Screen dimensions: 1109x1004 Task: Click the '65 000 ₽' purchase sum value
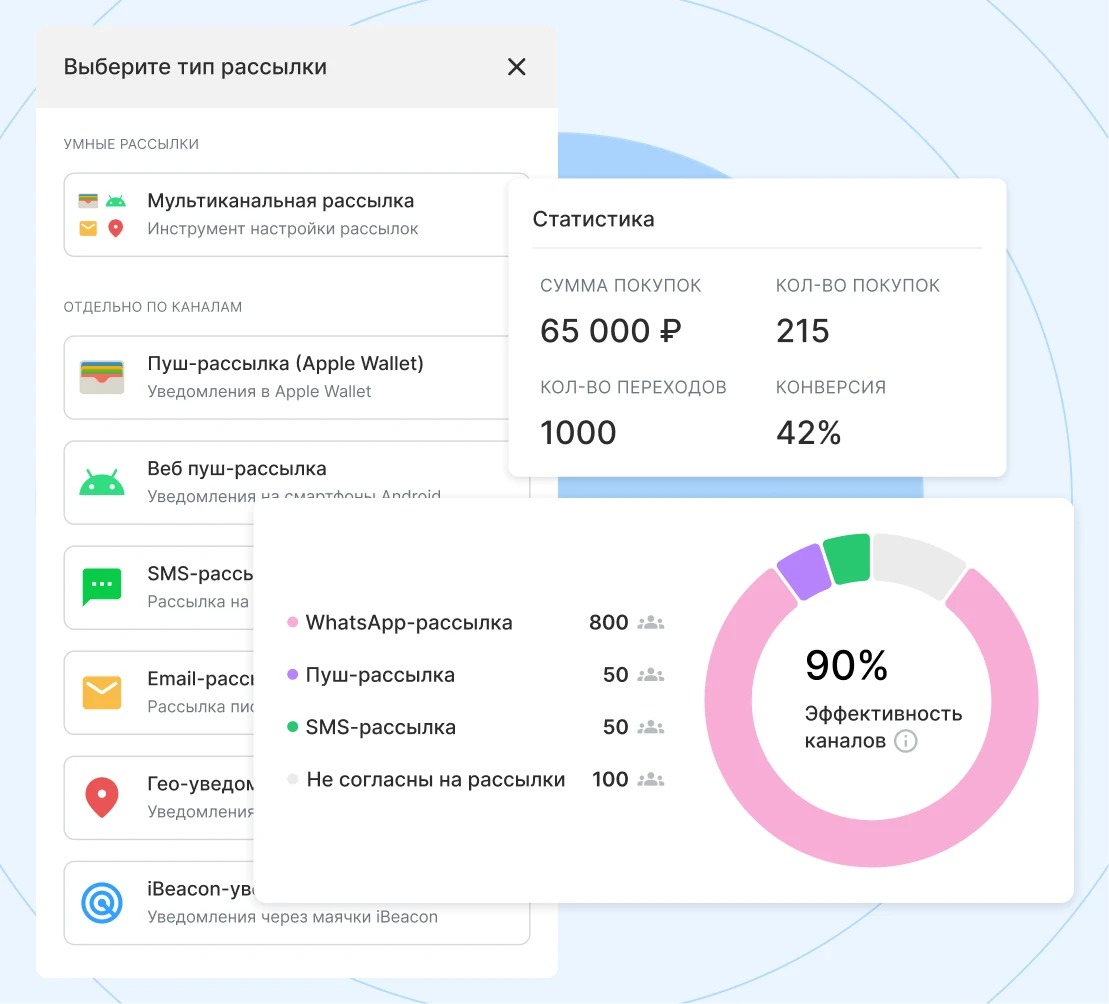pos(611,331)
